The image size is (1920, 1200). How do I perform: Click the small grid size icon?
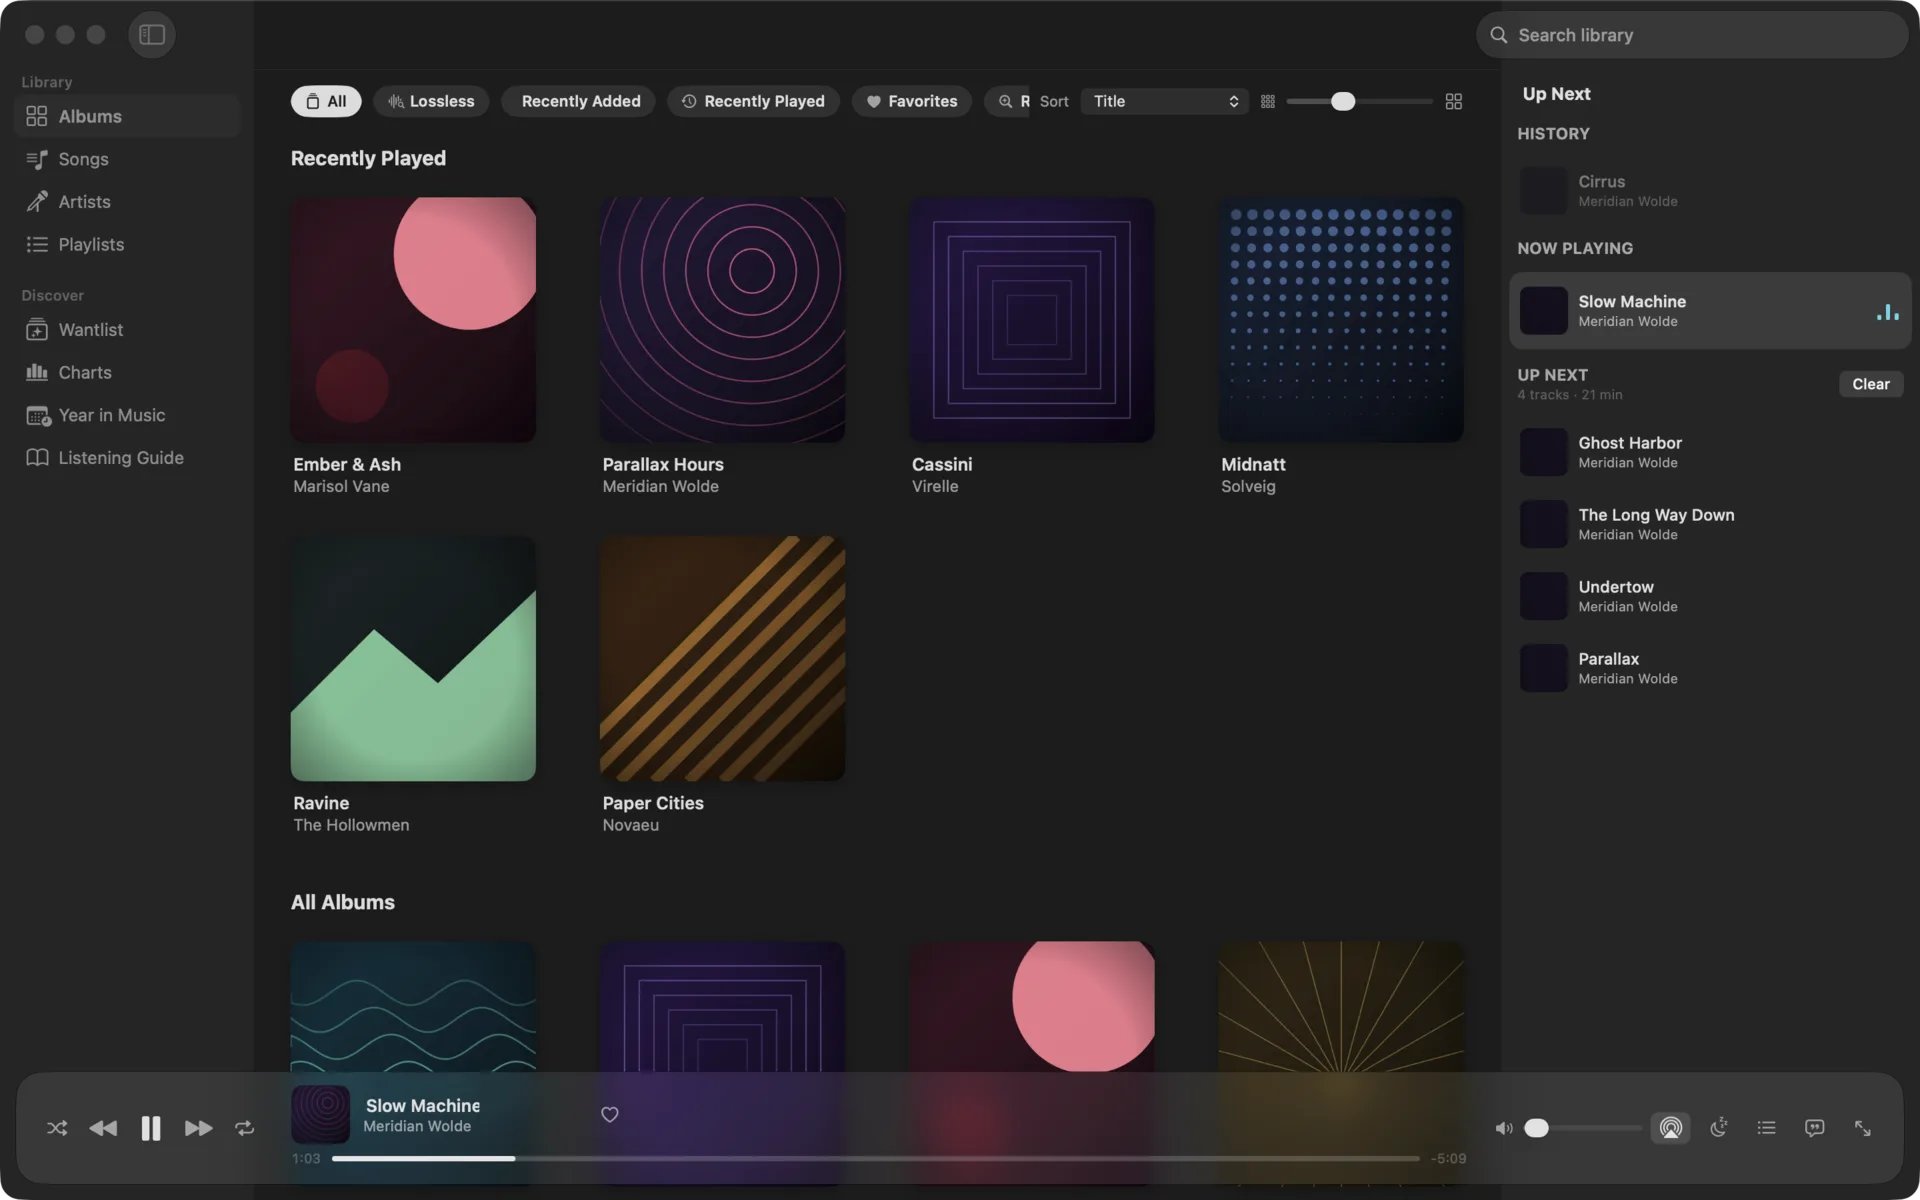[1268, 101]
